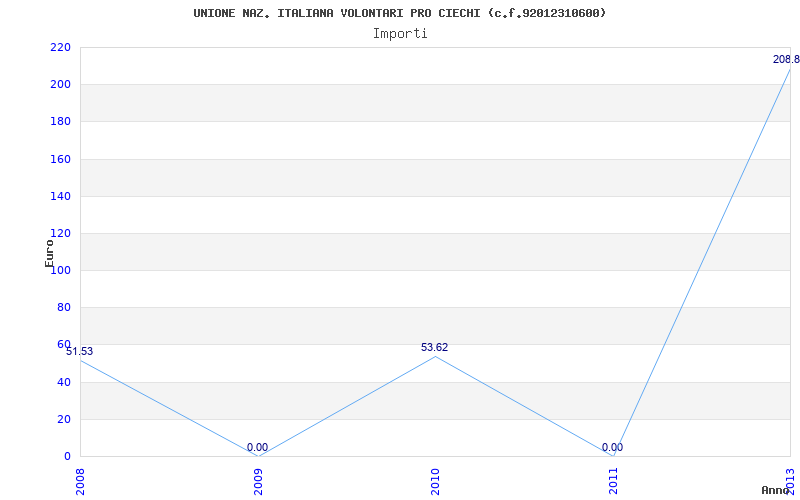Image resolution: width=800 pixels, height=500 pixels.
Task: Select the 0 y-axis tick label
Action: click(x=67, y=456)
